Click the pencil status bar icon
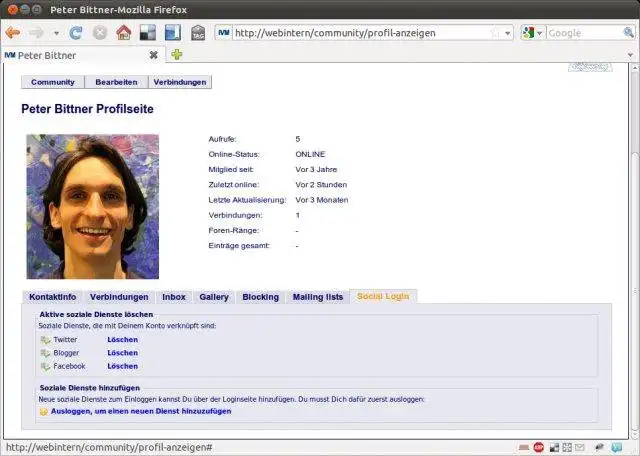 (600, 447)
